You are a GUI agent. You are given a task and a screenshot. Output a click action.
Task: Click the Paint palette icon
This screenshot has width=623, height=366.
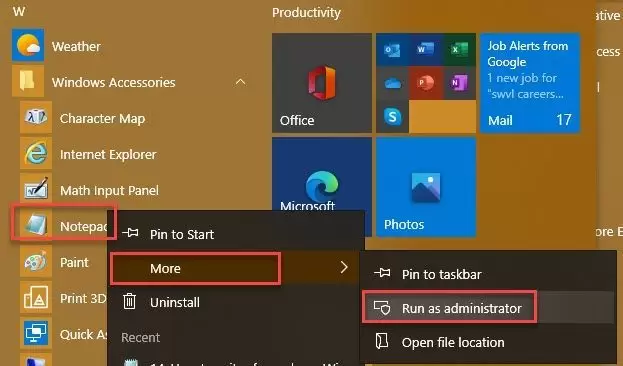36,262
